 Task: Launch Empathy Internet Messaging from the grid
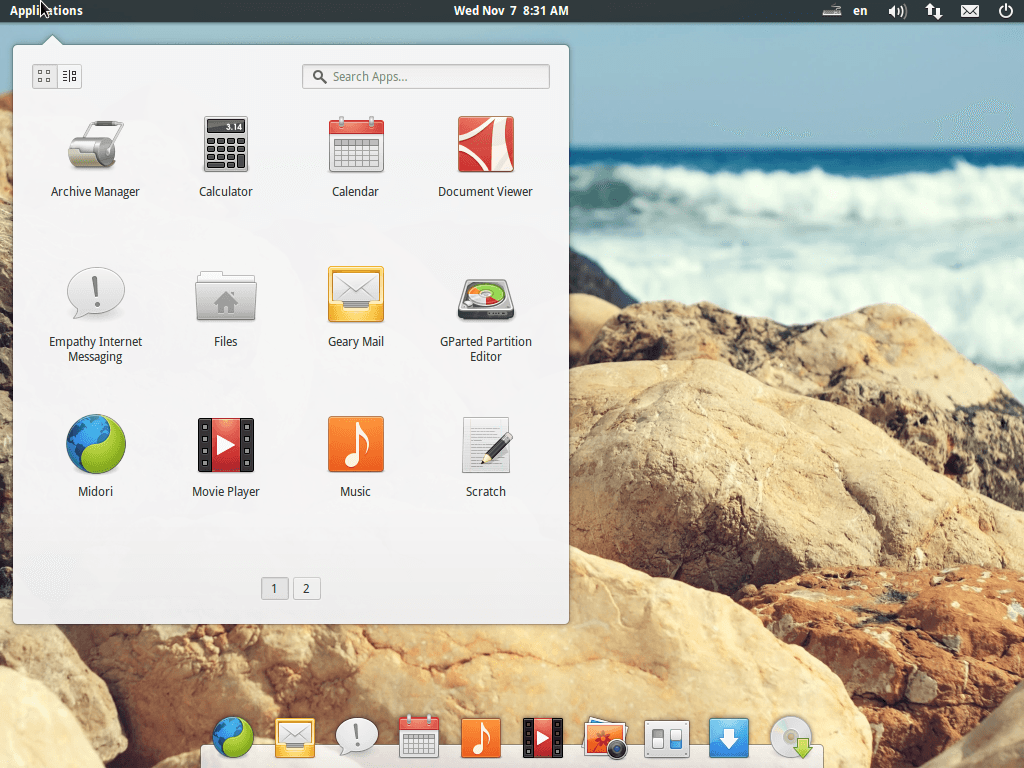pyautogui.click(x=95, y=315)
